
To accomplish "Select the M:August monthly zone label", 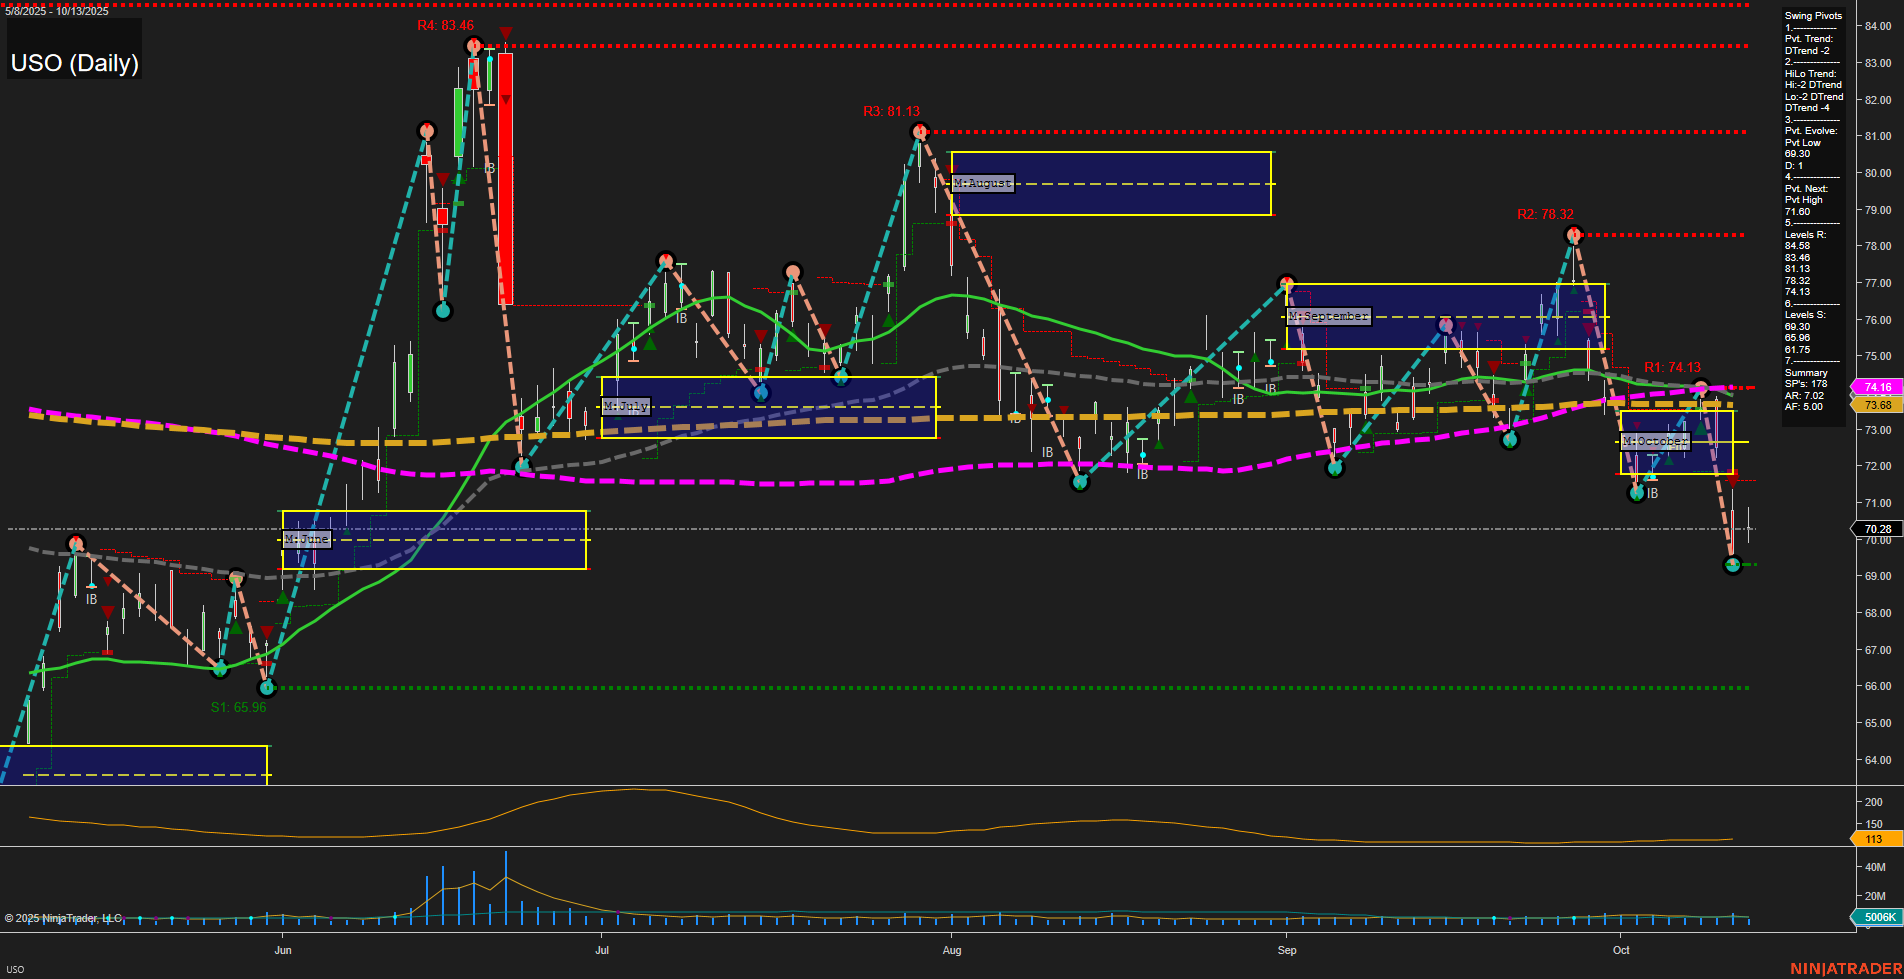I will tap(983, 183).
